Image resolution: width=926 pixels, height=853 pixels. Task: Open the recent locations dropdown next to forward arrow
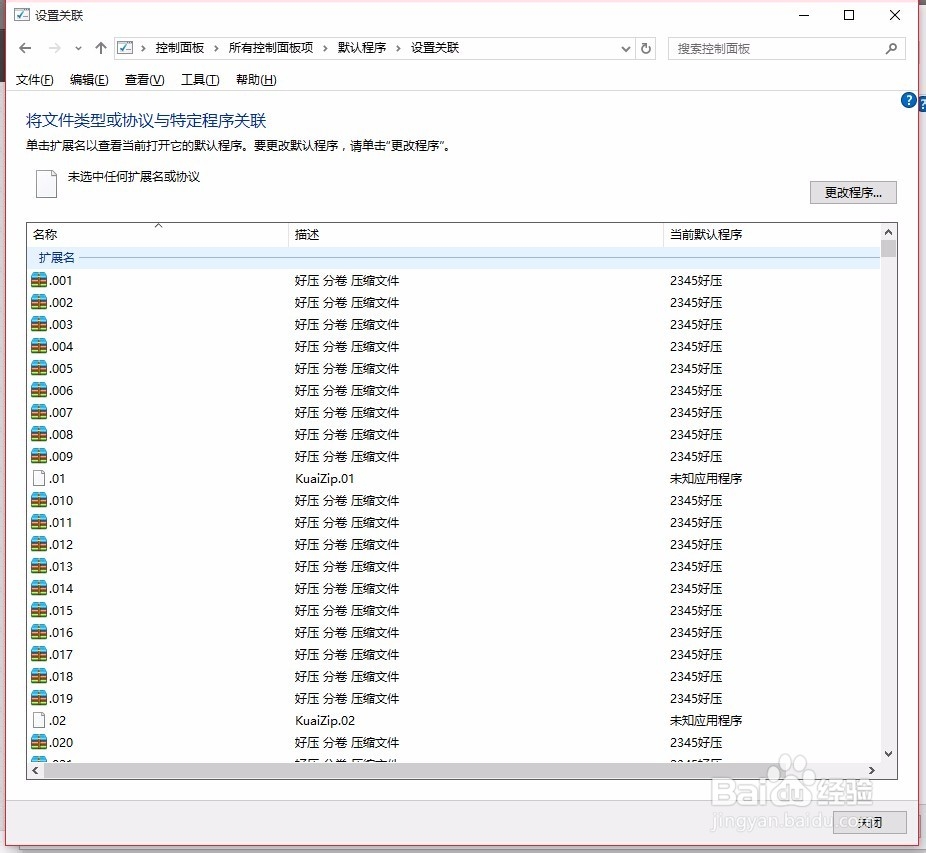click(78, 47)
